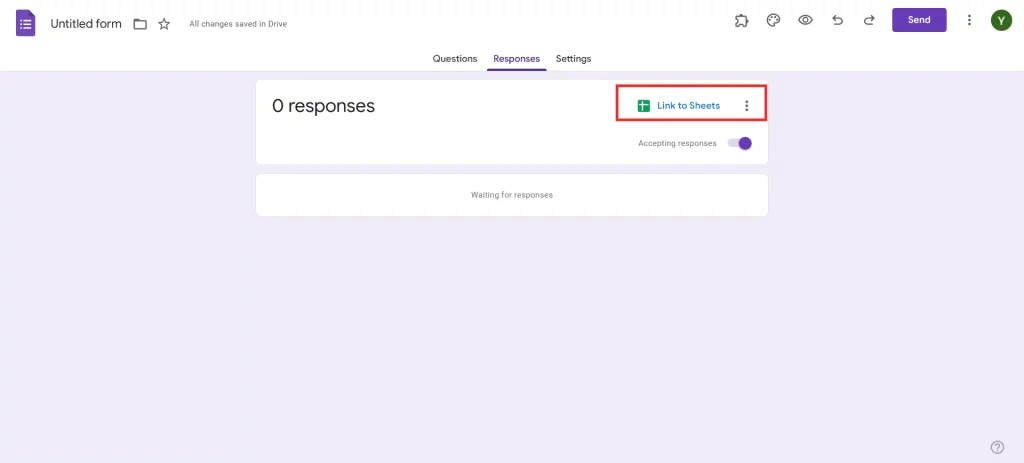The width and height of the screenshot is (1024, 463).
Task: Click the '0 responses' heading
Action: pyautogui.click(x=323, y=106)
